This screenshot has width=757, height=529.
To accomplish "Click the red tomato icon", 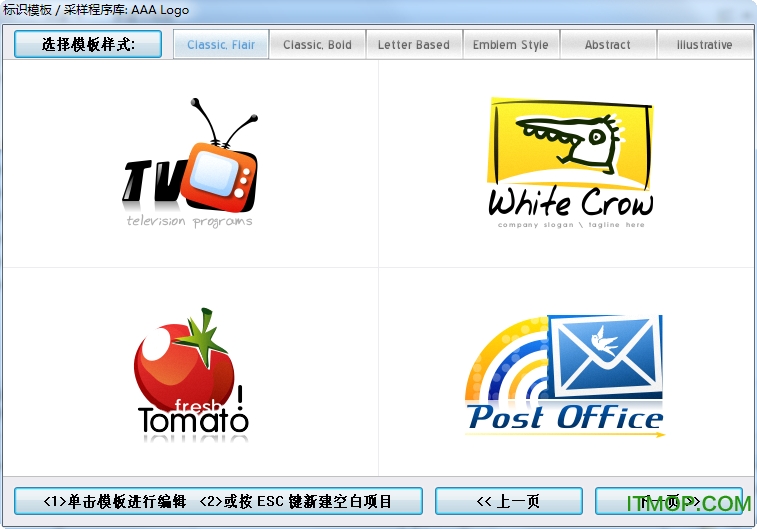I will tap(183, 360).
